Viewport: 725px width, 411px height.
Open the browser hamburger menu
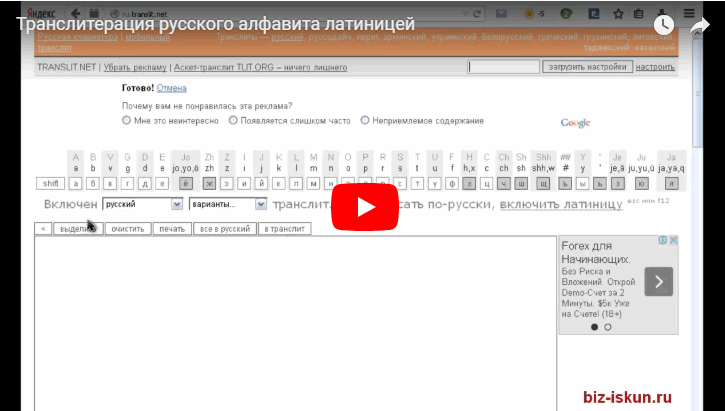click(689, 13)
